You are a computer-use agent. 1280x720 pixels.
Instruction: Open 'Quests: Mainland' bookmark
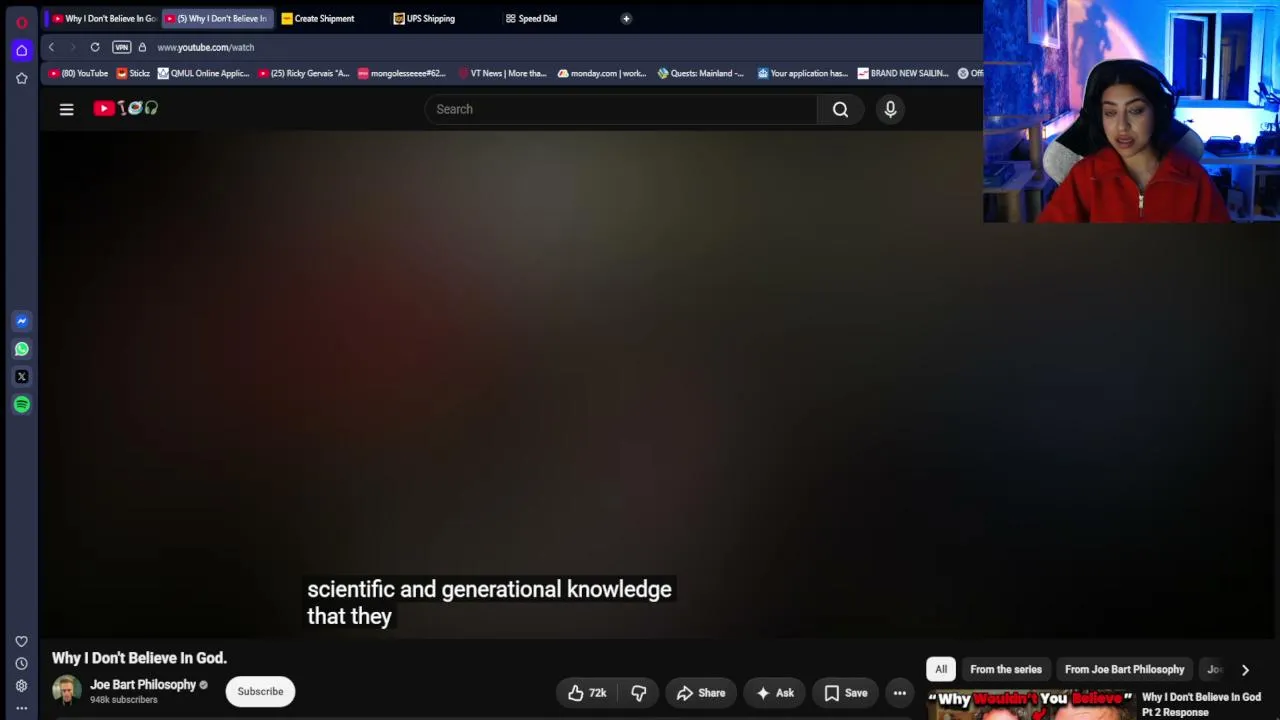tap(701, 73)
